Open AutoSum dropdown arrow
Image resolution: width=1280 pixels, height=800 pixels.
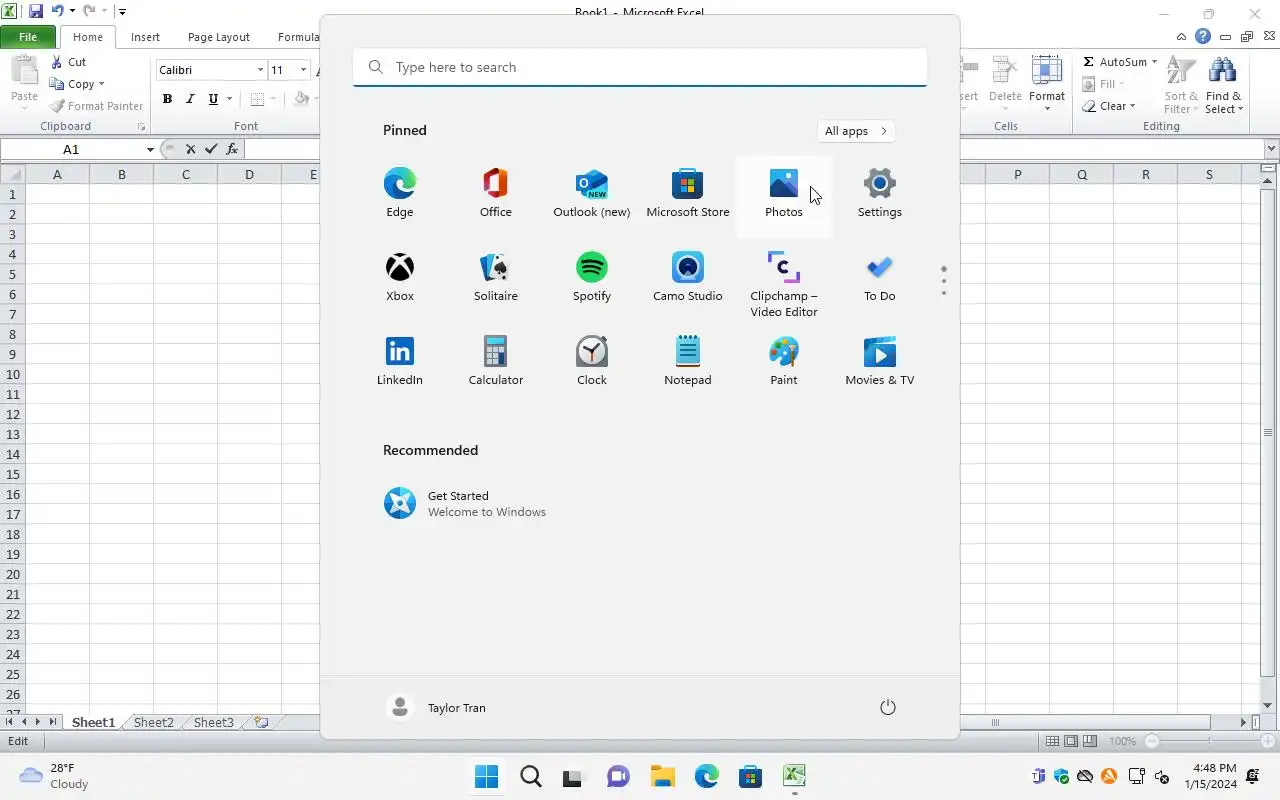coord(1154,62)
